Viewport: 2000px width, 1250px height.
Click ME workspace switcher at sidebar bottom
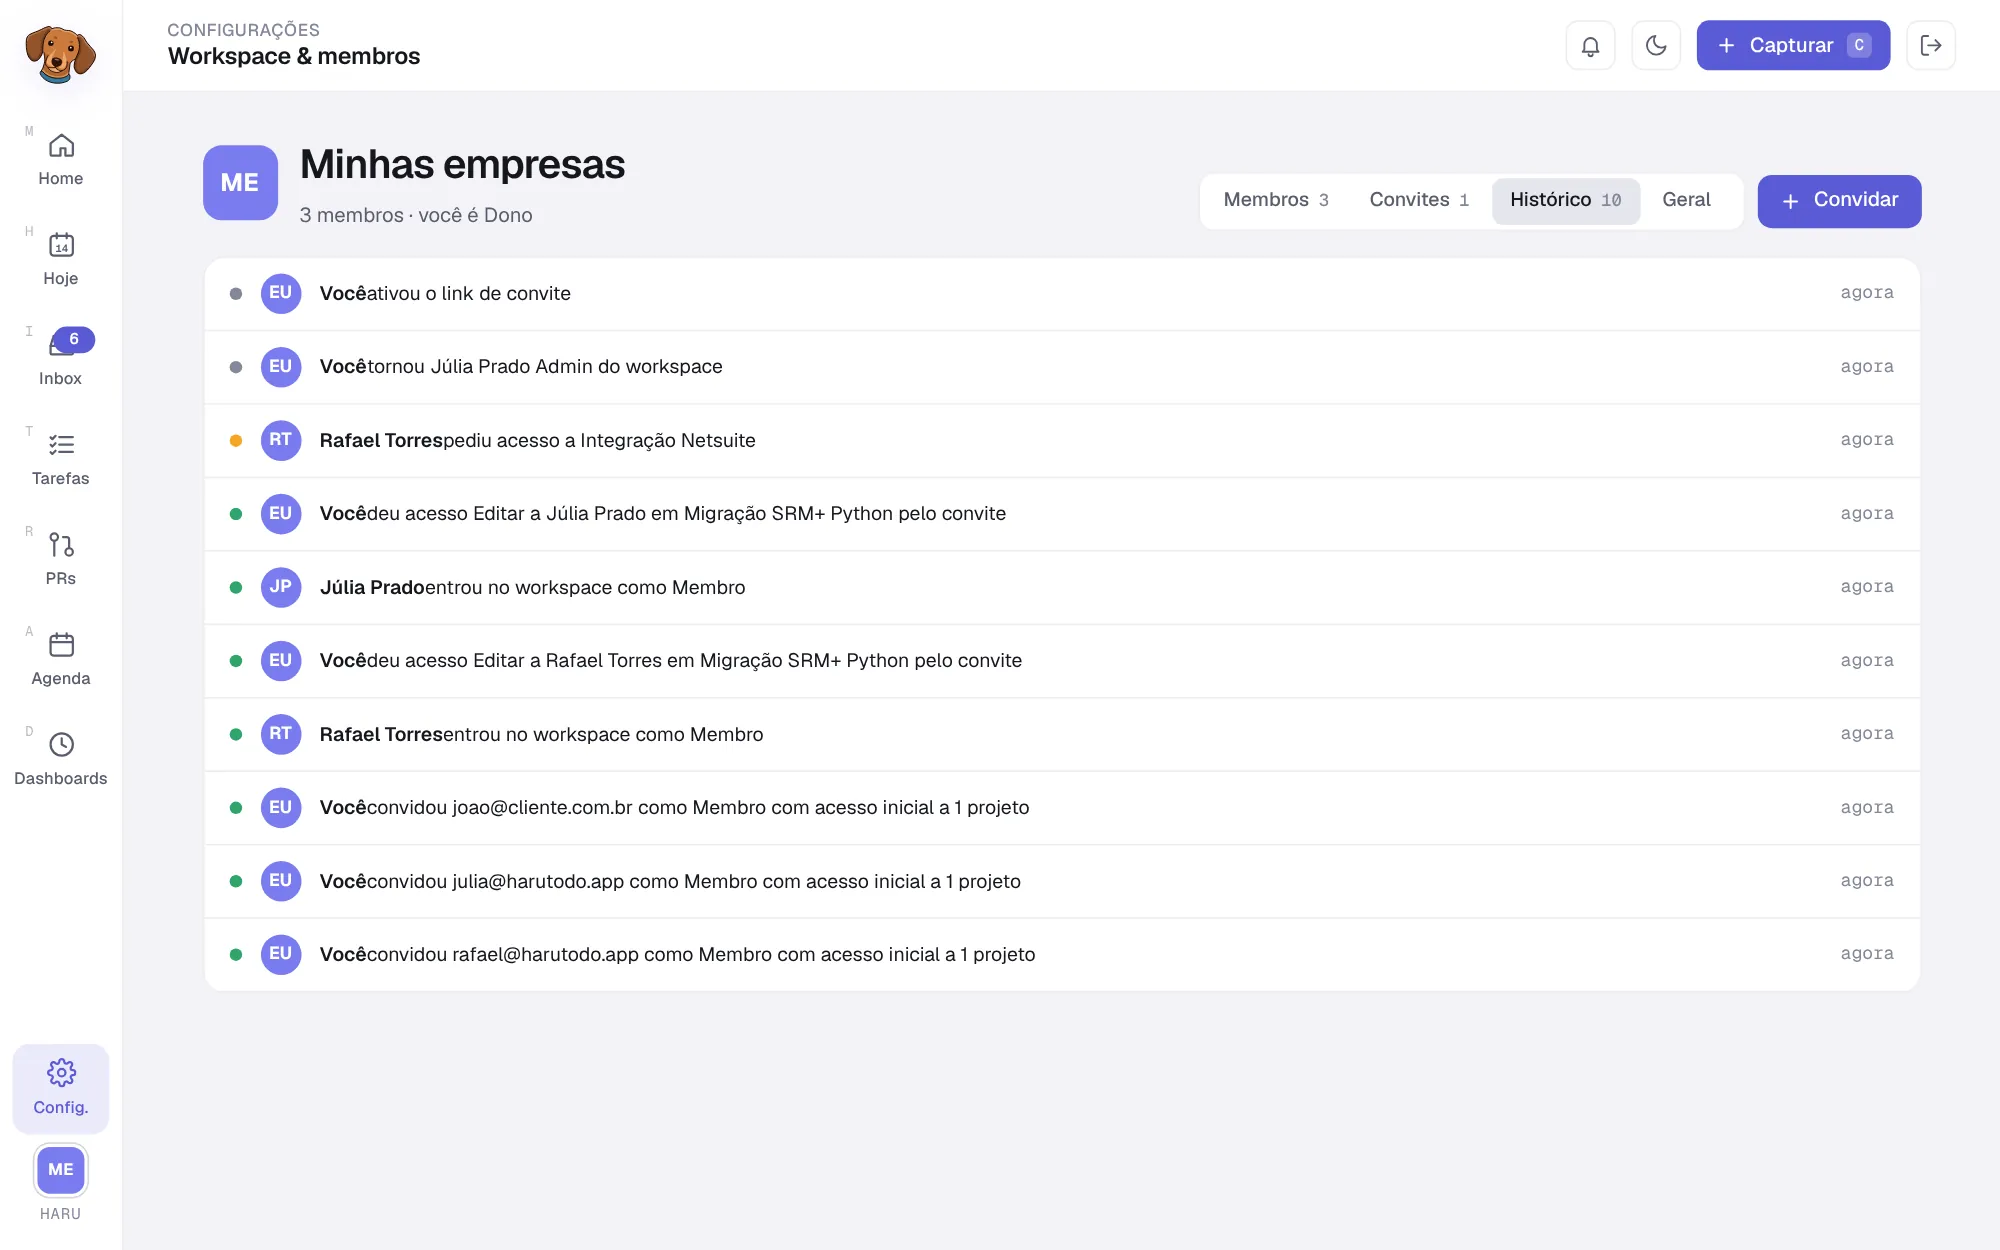pos(61,1170)
